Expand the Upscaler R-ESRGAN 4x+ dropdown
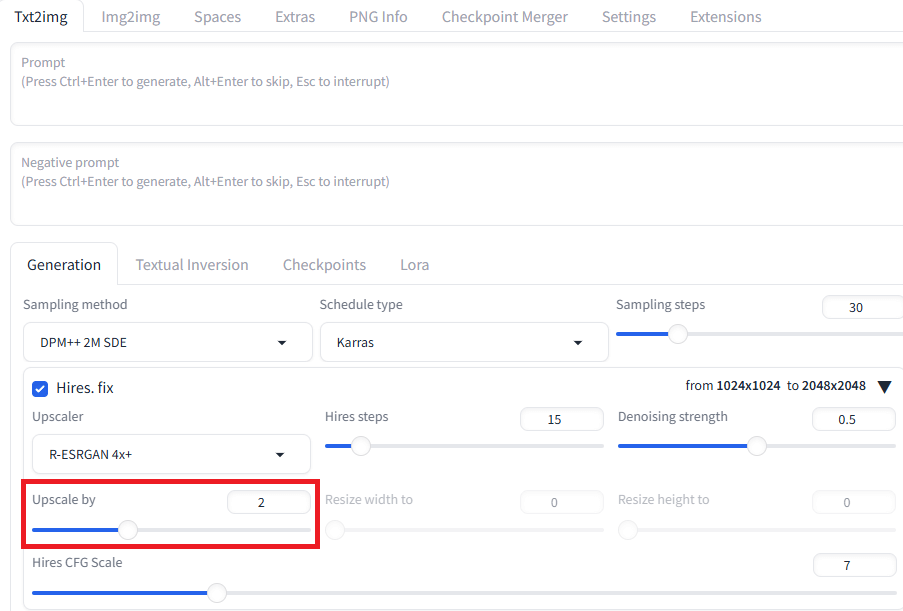Viewport: 903px width, 611px height. click(171, 454)
